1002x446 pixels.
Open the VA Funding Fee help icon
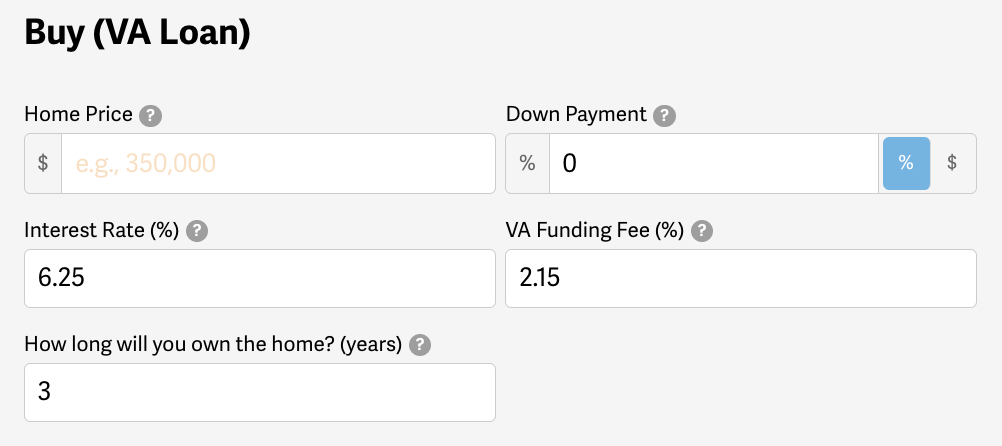(x=703, y=231)
